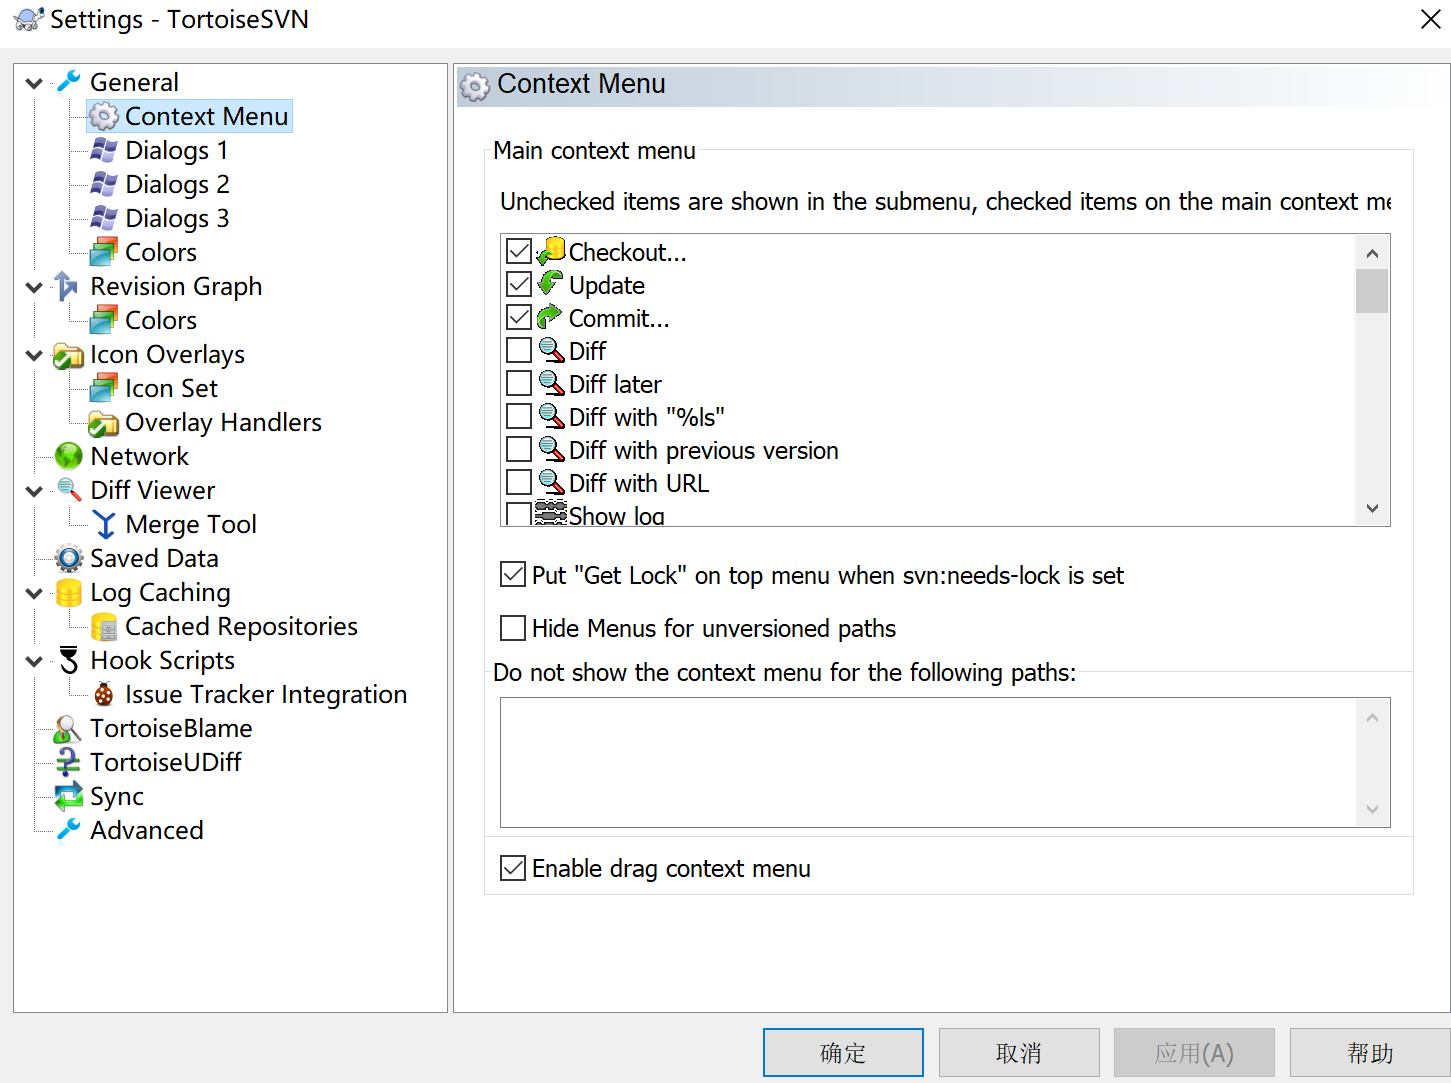Image resolution: width=1451 pixels, height=1083 pixels.
Task: Click the 取消 (Cancel) button
Action: click(x=1019, y=1053)
